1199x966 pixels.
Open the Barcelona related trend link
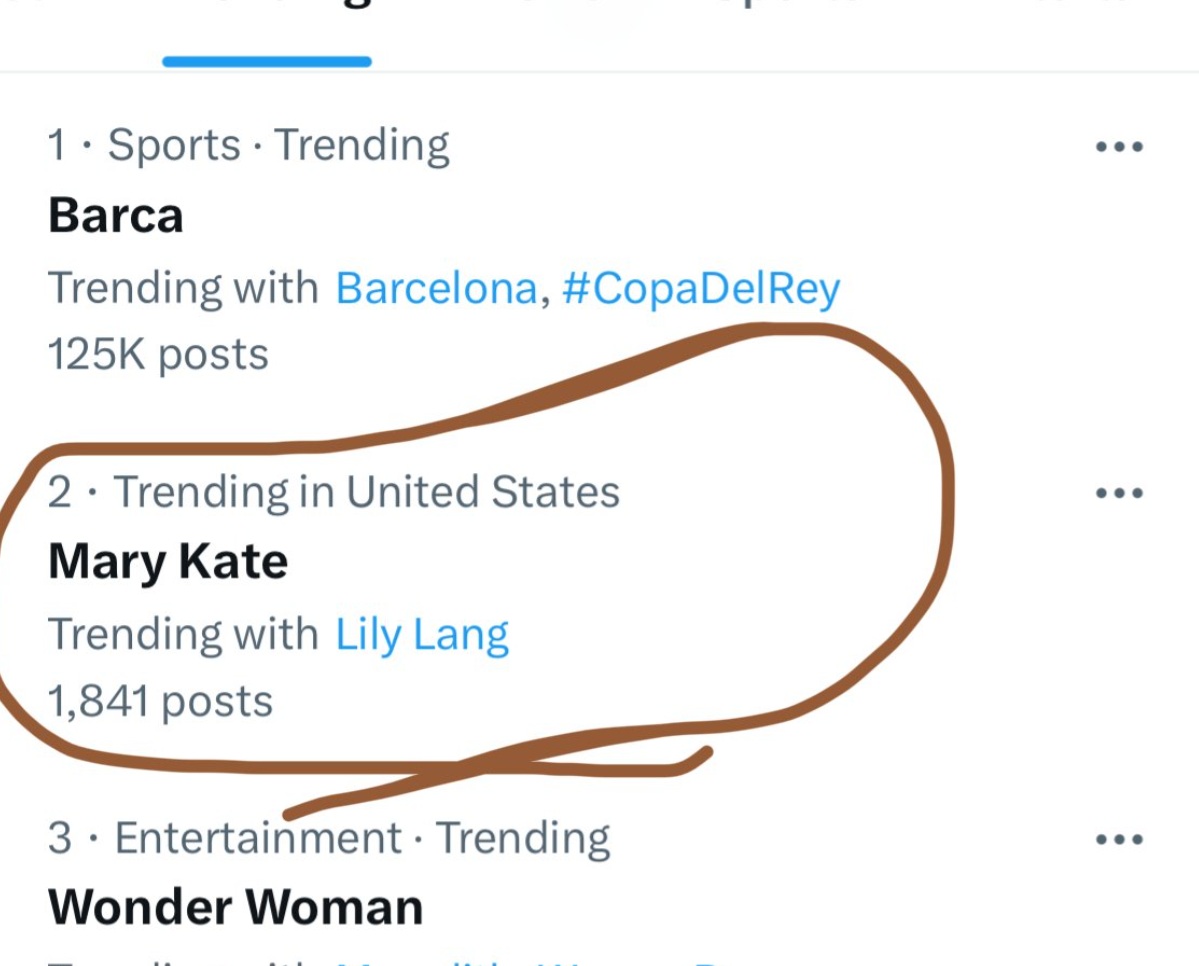[x=436, y=288]
